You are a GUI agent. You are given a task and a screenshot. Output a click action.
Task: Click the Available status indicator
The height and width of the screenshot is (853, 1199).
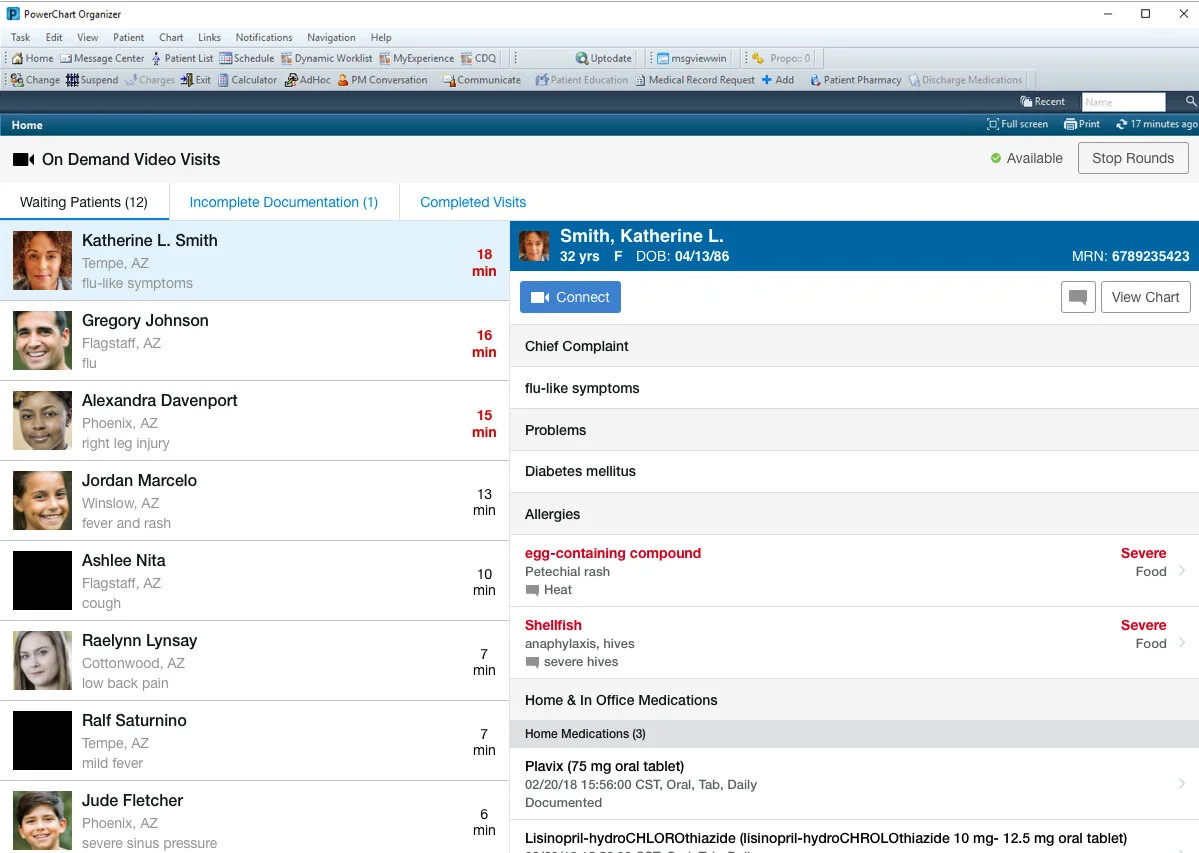(x=1026, y=158)
